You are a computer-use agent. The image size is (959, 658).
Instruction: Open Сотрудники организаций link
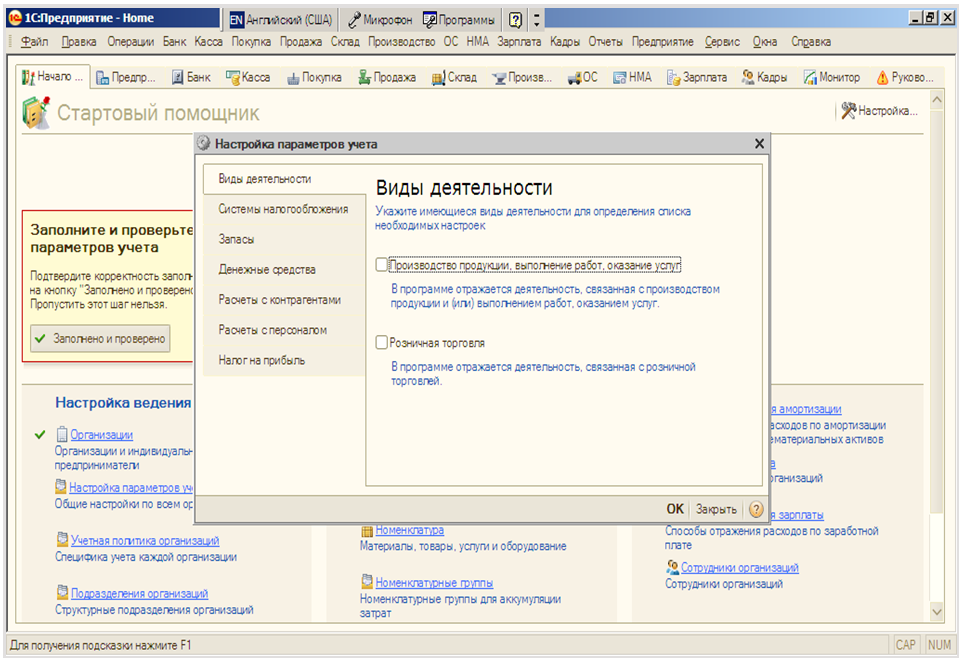pos(740,567)
